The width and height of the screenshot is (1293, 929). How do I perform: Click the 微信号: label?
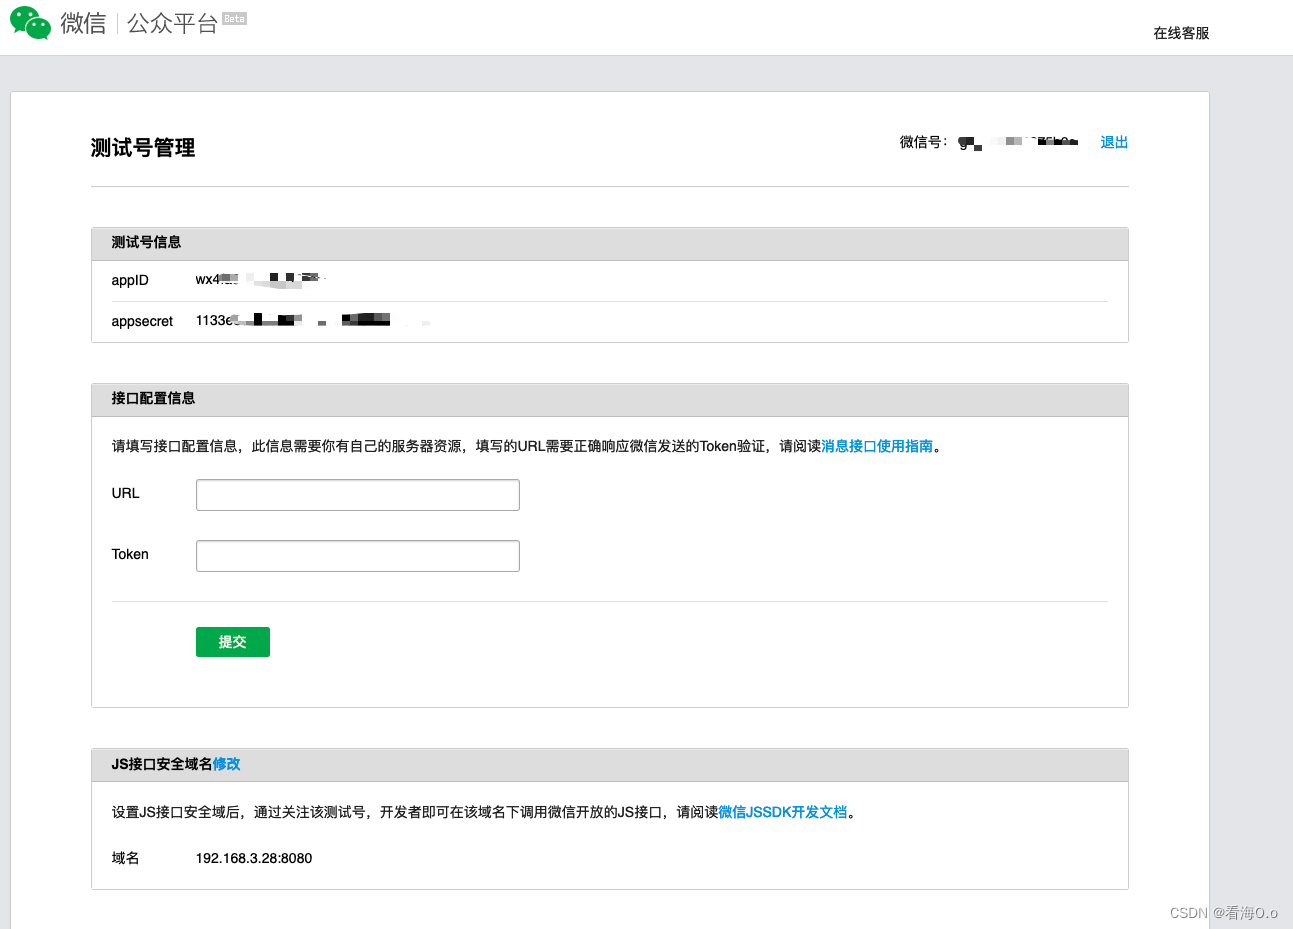coord(923,142)
